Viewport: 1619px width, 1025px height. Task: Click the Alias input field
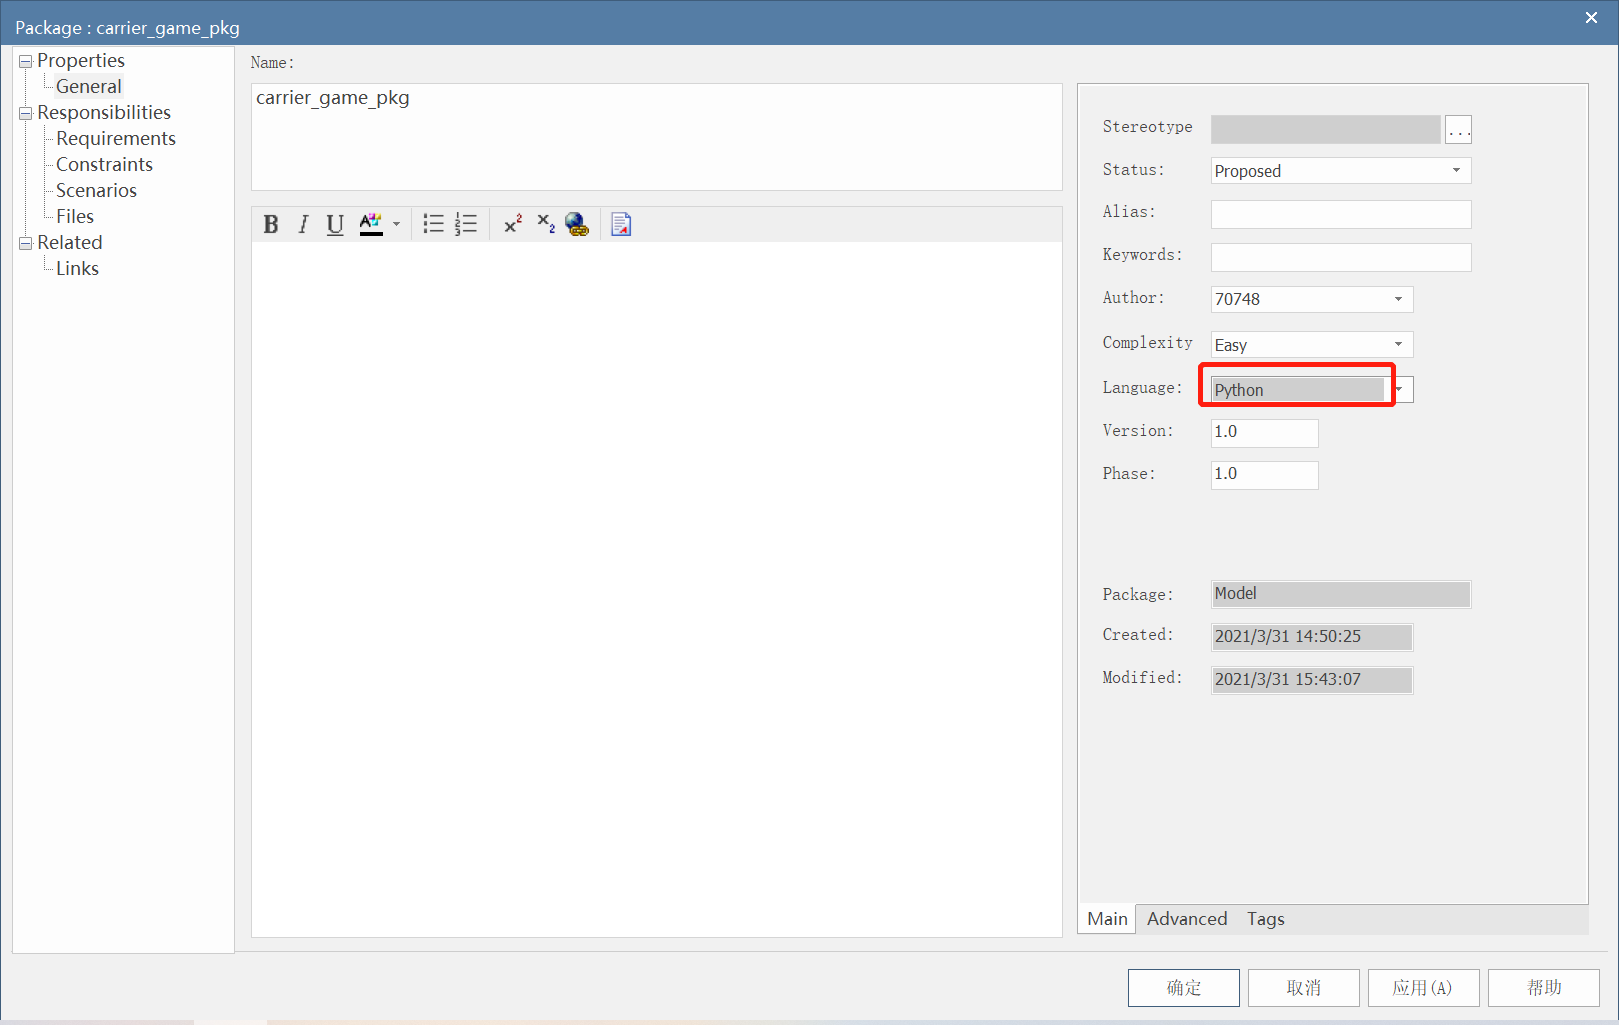coord(1341,214)
